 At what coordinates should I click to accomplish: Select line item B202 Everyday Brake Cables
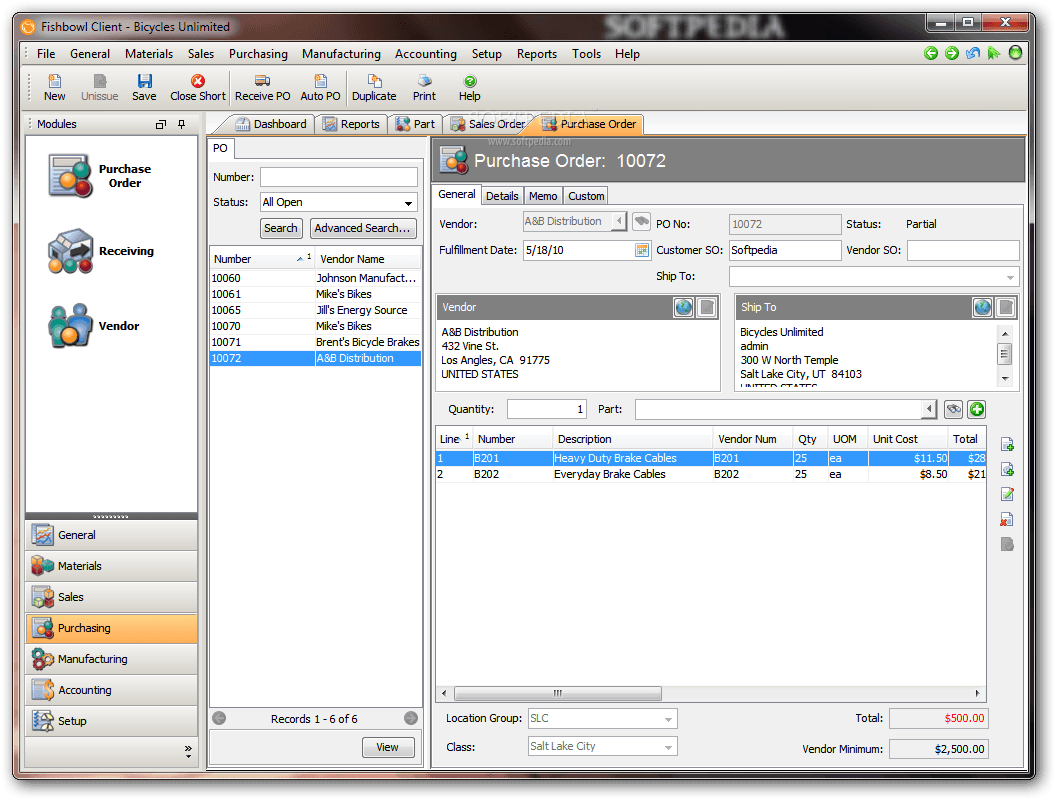[x=711, y=474]
